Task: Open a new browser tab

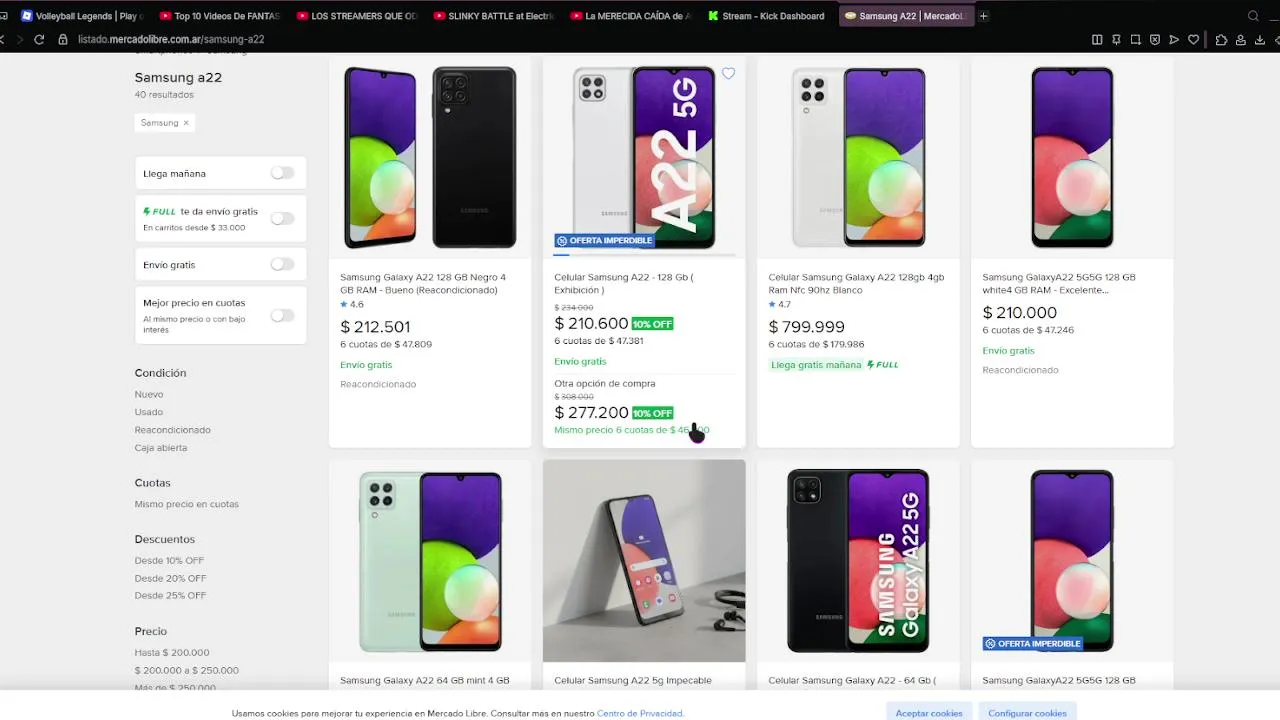Action: pos(984,16)
